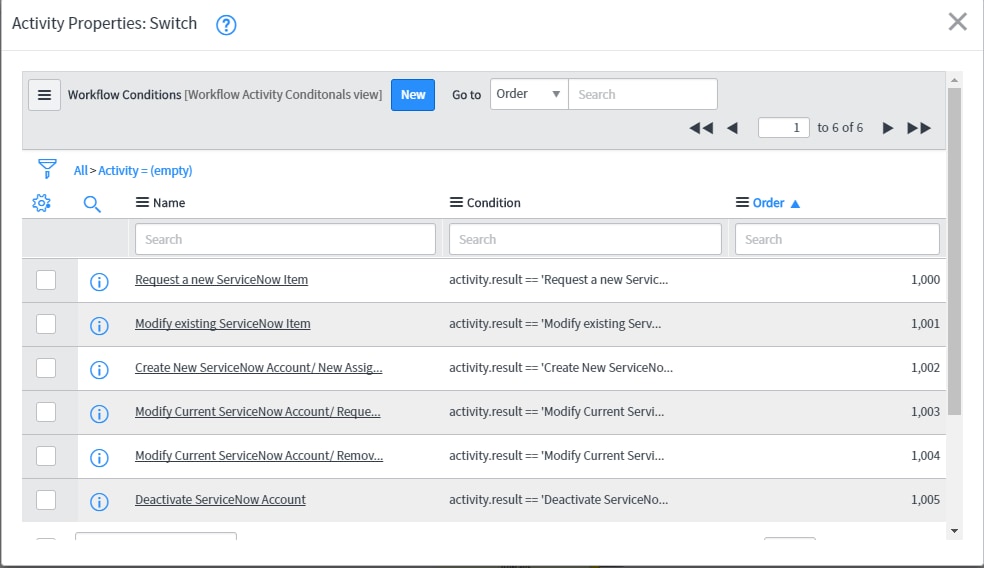The height and width of the screenshot is (568, 984).
Task: Click order value 1,002
Action: click(x=925, y=367)
